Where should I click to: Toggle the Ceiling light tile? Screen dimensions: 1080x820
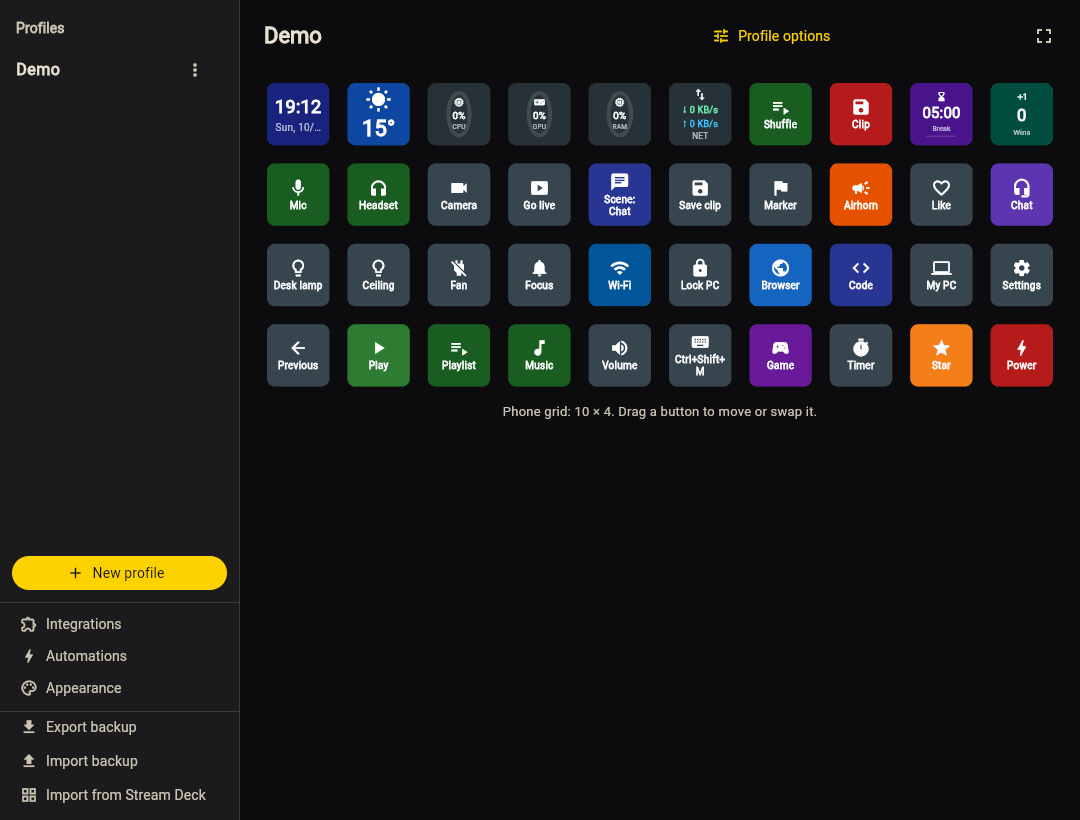(378, 275)
